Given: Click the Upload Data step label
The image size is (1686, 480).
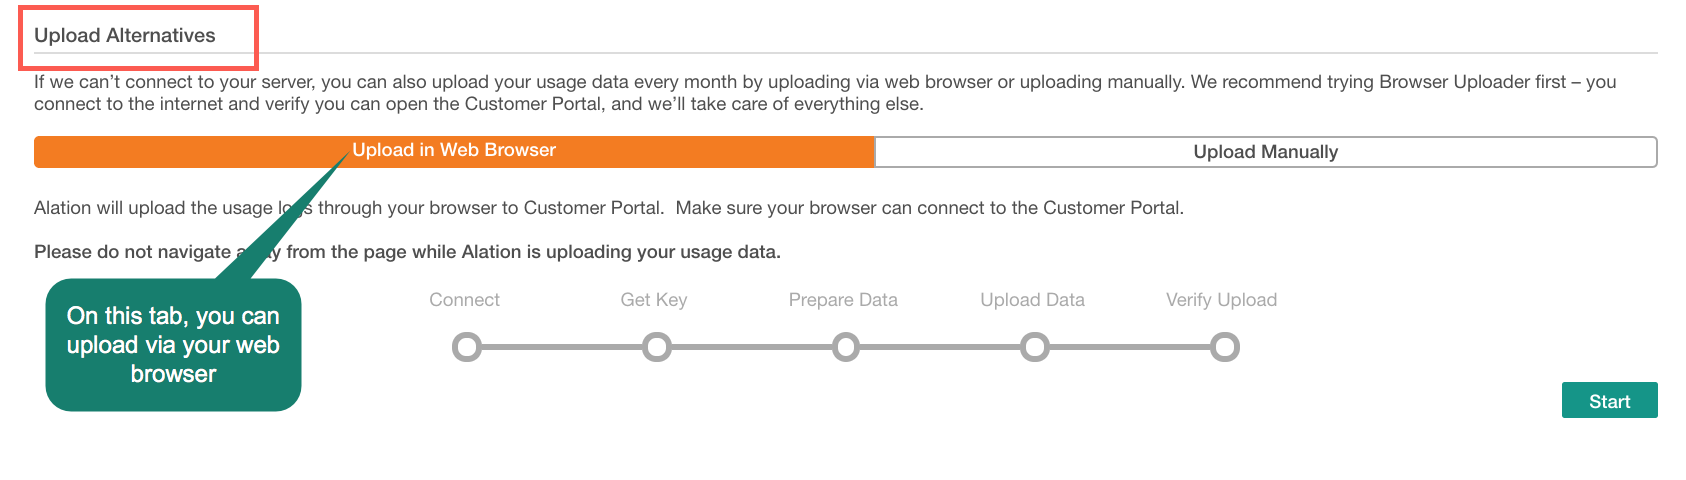Looking at the screenshot, I should 1032,300.
